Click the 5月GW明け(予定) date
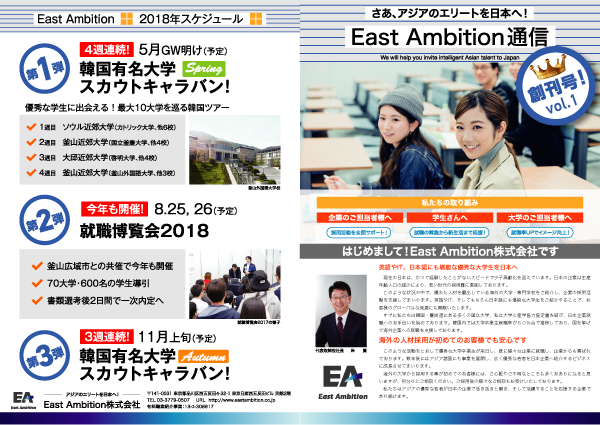600x425 pixels. (x=183, y=50)
